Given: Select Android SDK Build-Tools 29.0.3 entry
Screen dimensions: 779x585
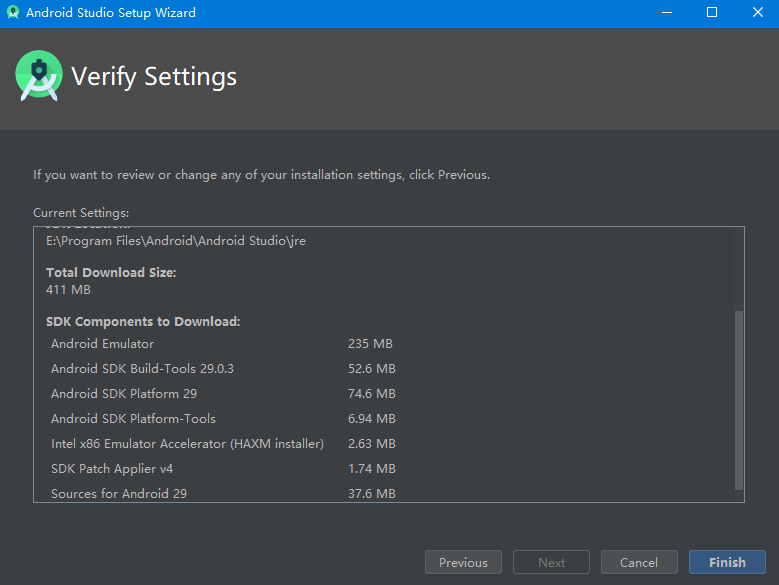Looking at the screenshot, I should 142,368.
